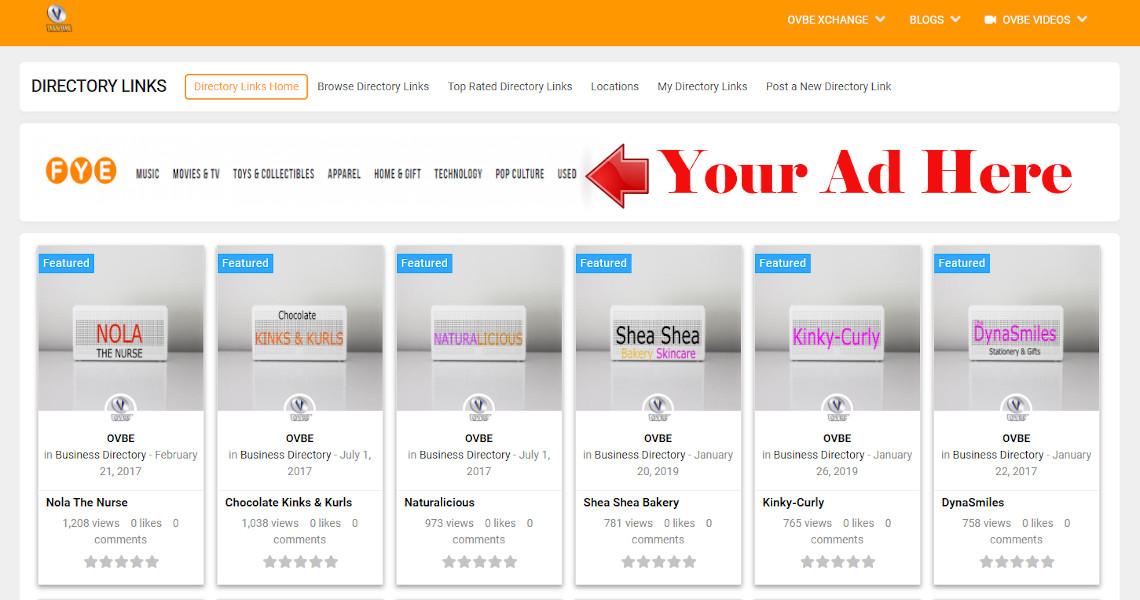Click Featured badge on Kinky-Curly card
1140x600 pixels.
pos(782,263)
